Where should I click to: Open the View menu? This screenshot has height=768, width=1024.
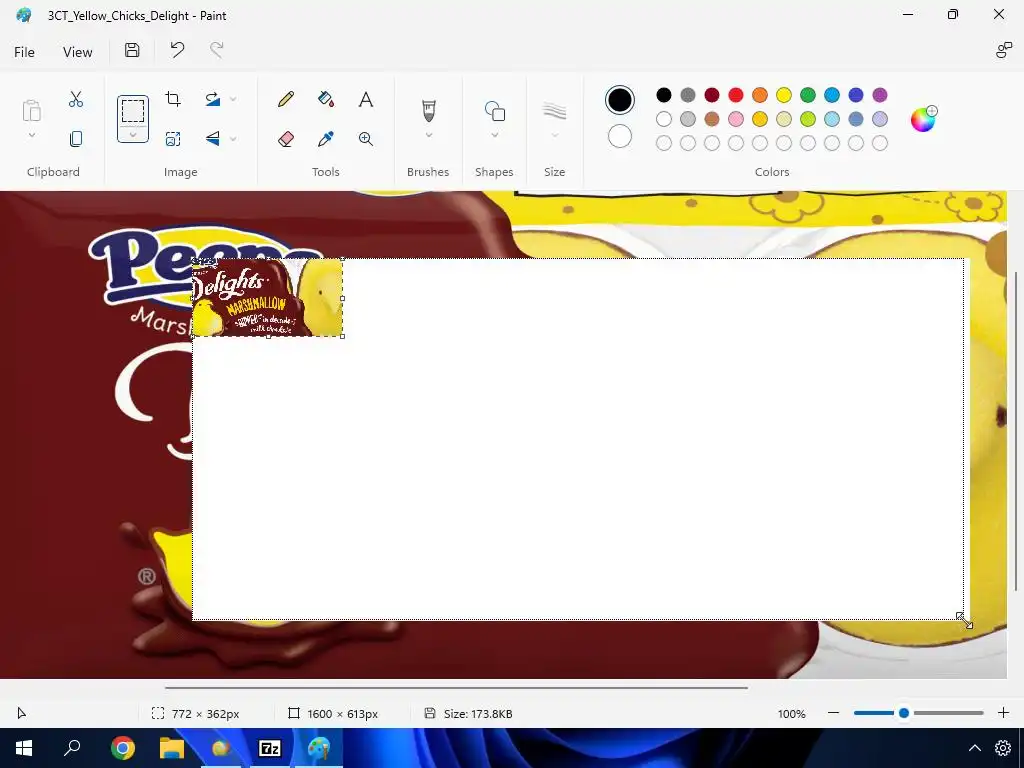point(77,52)
